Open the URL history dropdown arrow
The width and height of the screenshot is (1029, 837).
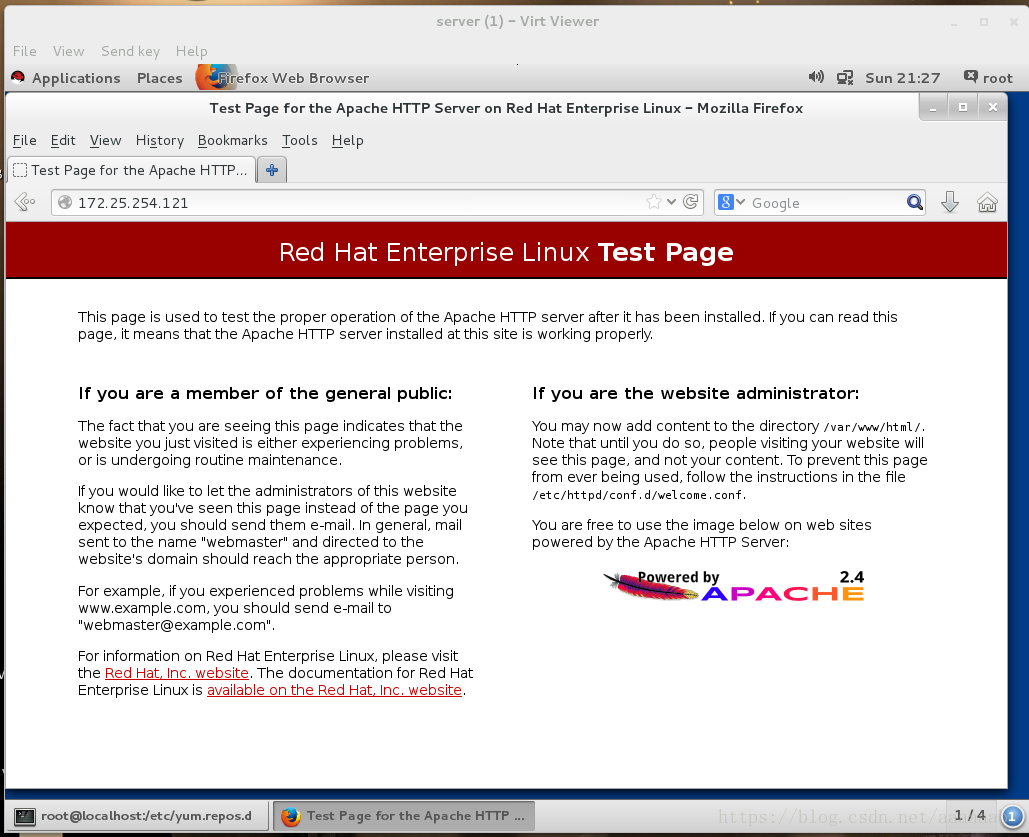(x=671, y=202)
